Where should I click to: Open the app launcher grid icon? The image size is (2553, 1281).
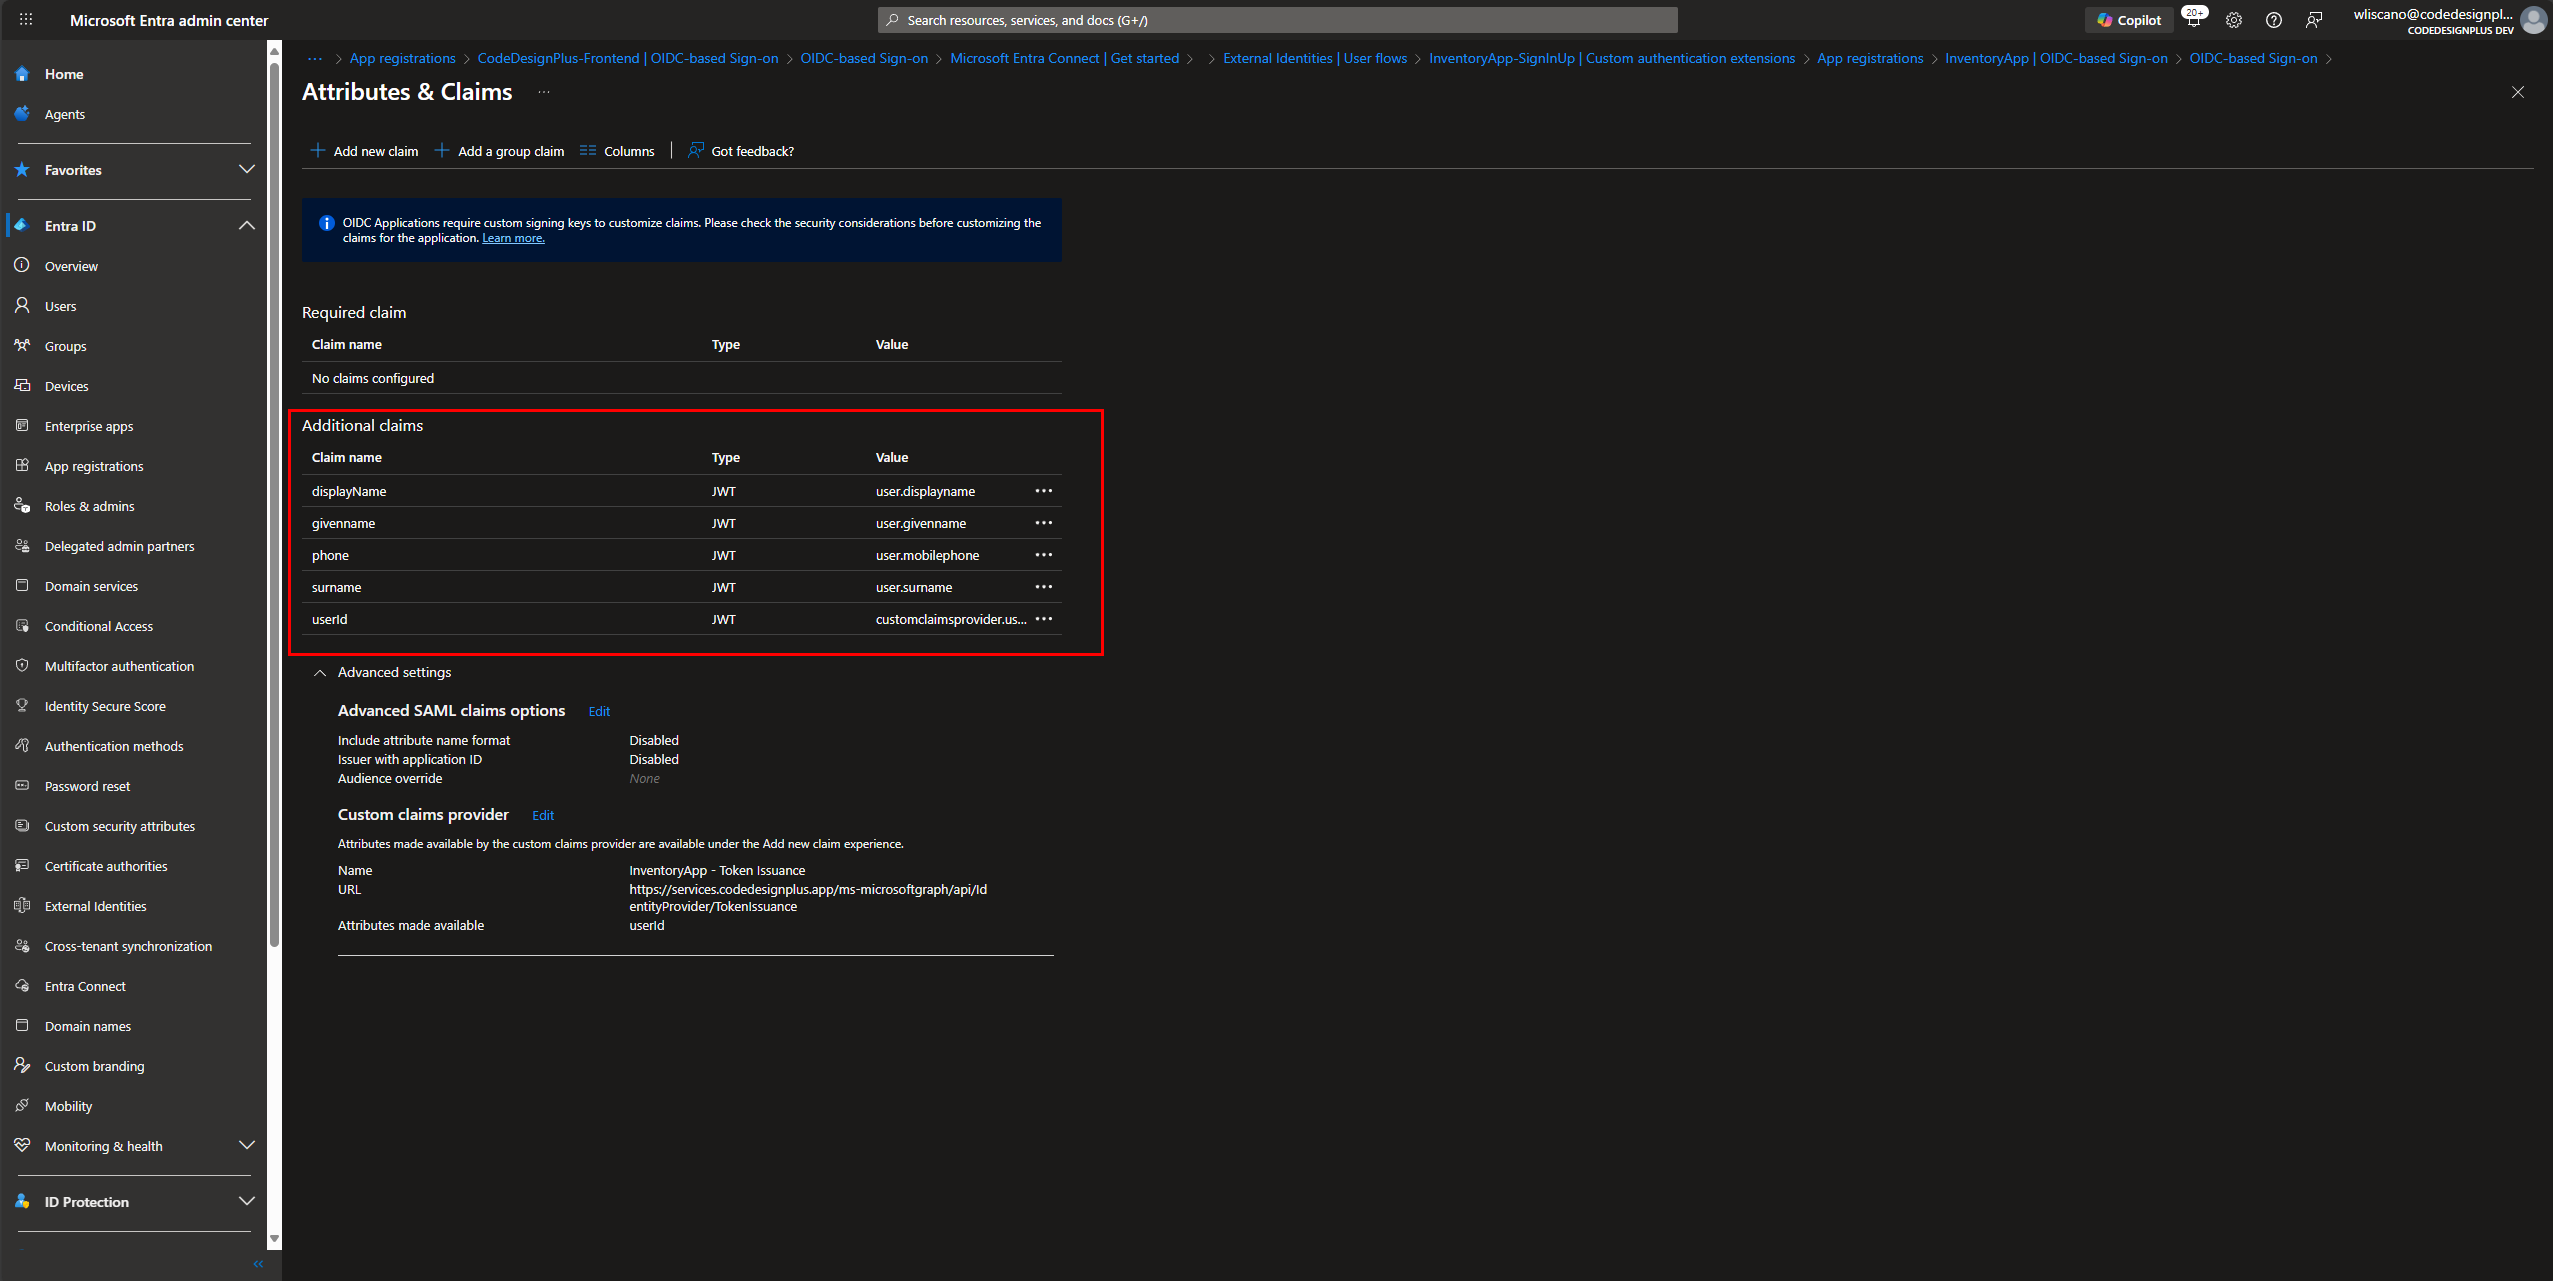26,19
